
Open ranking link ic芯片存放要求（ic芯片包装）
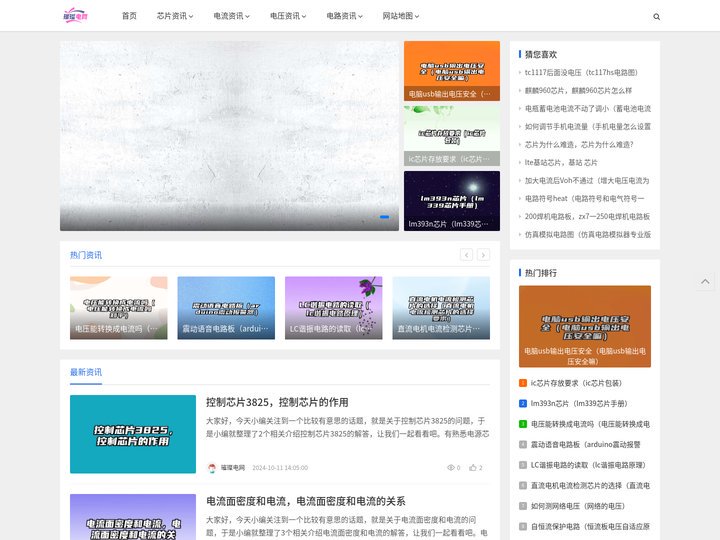pyautogui.click(x=576, y=383)
